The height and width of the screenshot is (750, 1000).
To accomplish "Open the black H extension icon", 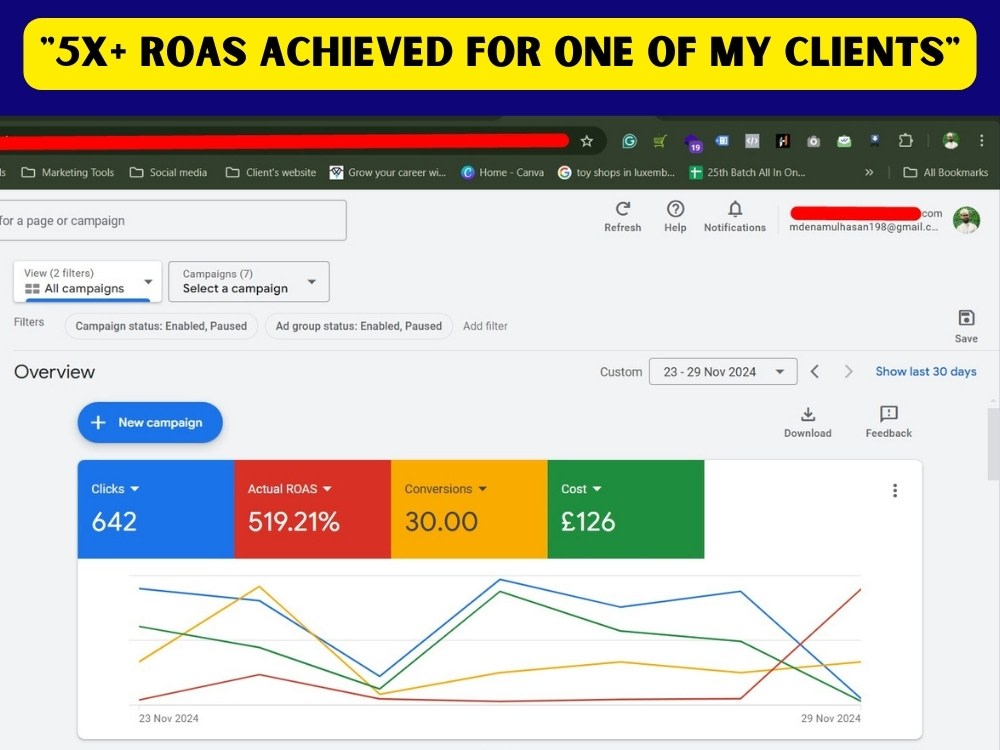I will click(783, 141).
